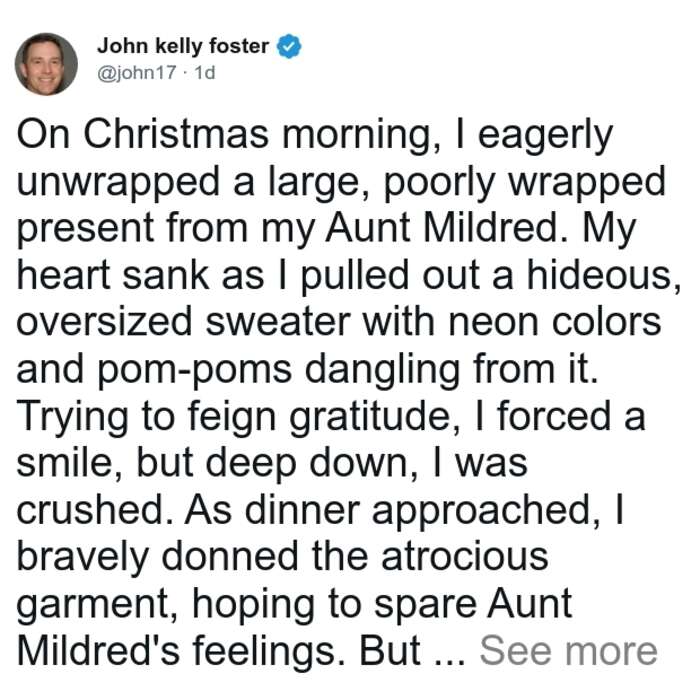
Task: Expand the post with See more
Action: [x=568, y=651]
